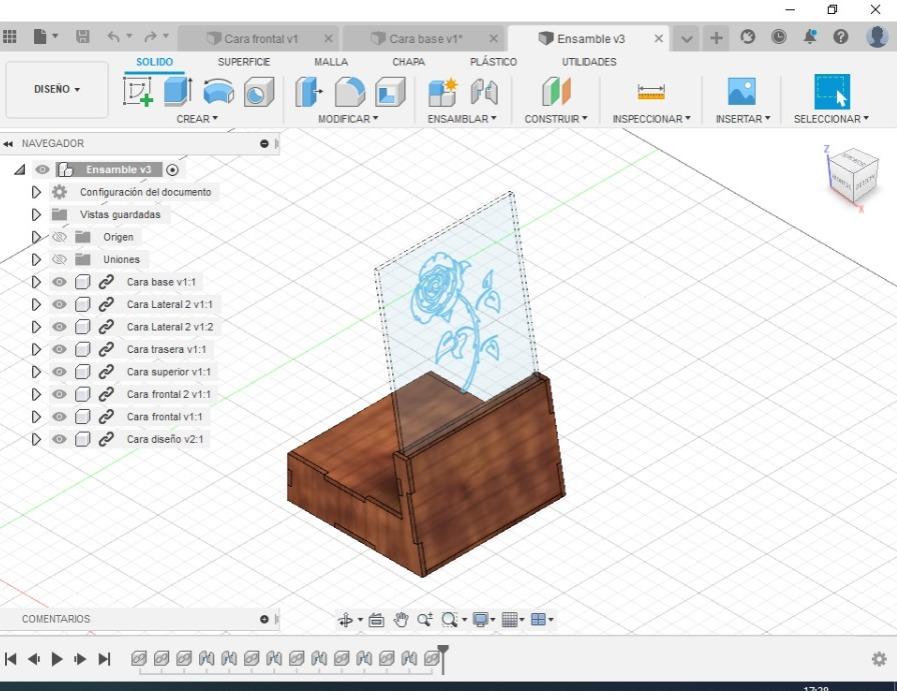Click the Save icon
Screen dimensions: 897x691
click(83, 37)
